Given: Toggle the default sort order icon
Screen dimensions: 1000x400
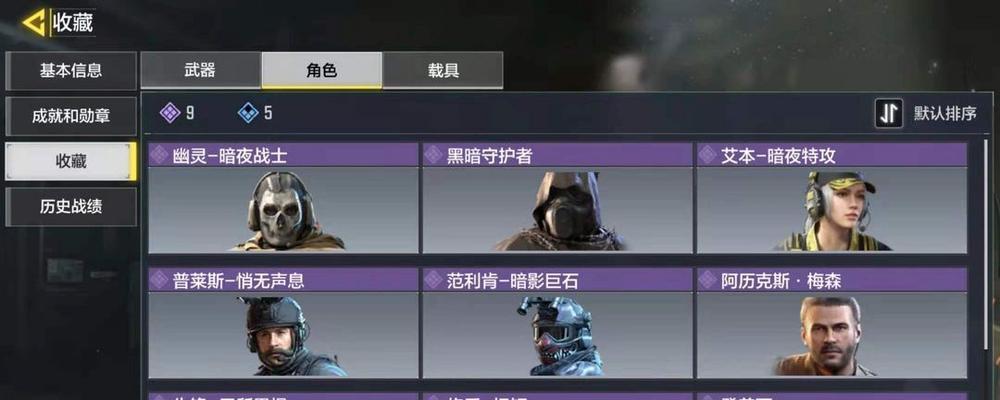Looking at the screenshot, I should (x=888, y=114).
